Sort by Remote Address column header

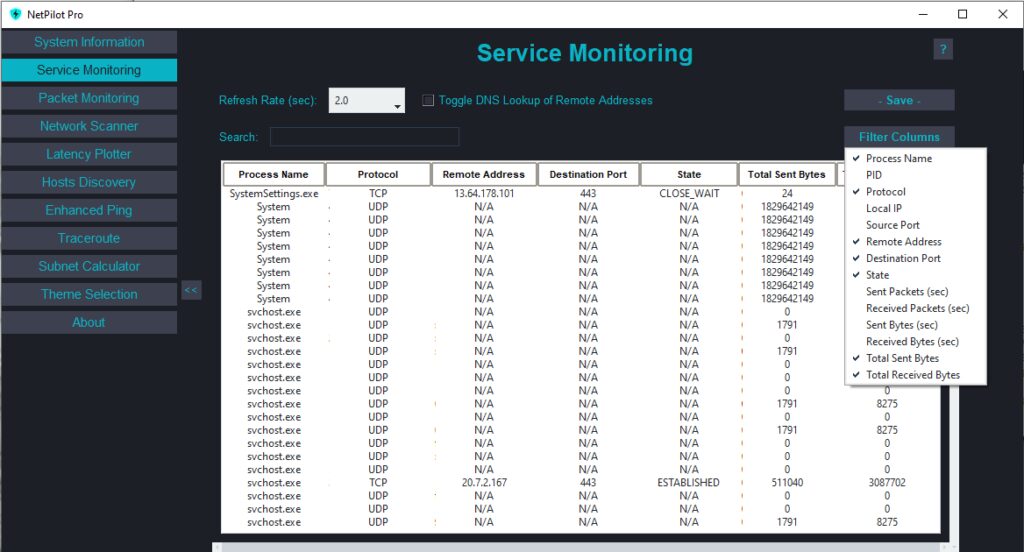(483, 174)
